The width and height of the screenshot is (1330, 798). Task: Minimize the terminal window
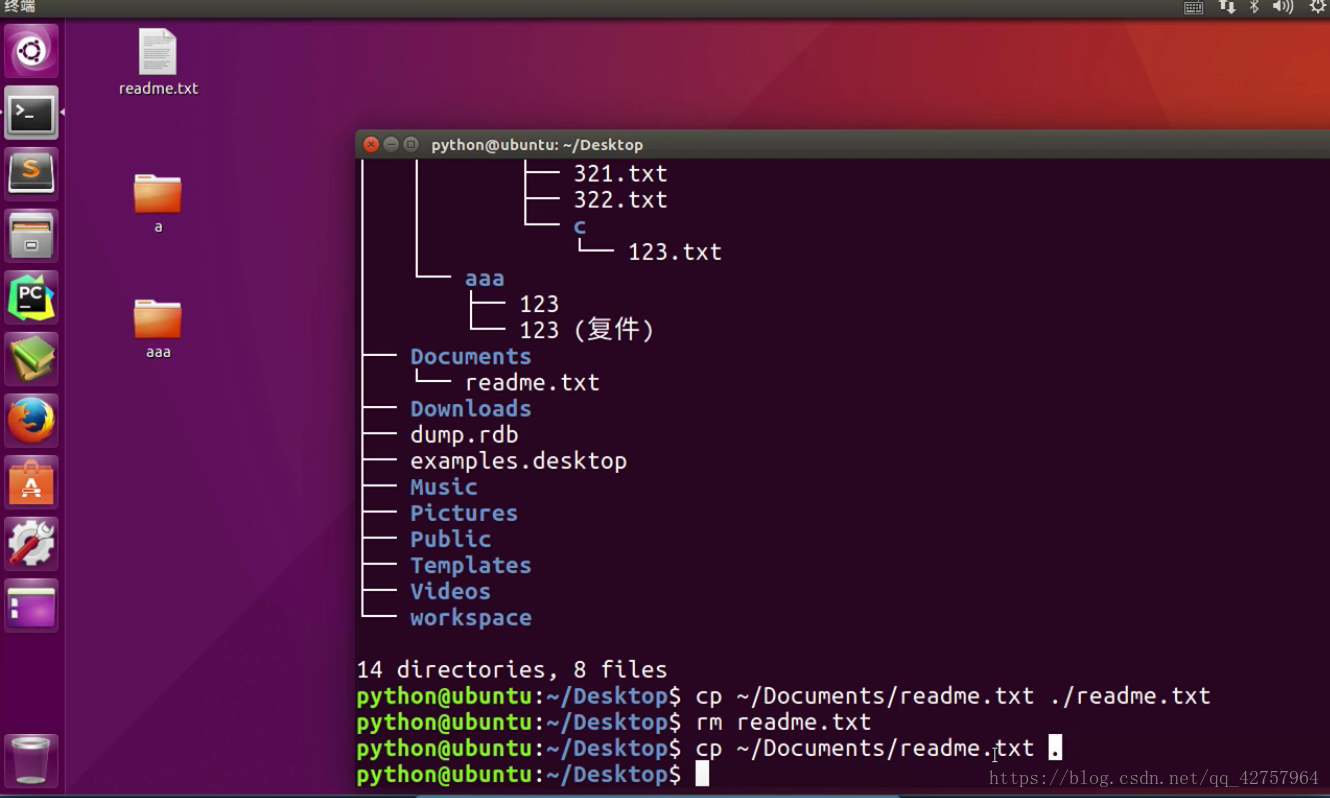[391, 144]
